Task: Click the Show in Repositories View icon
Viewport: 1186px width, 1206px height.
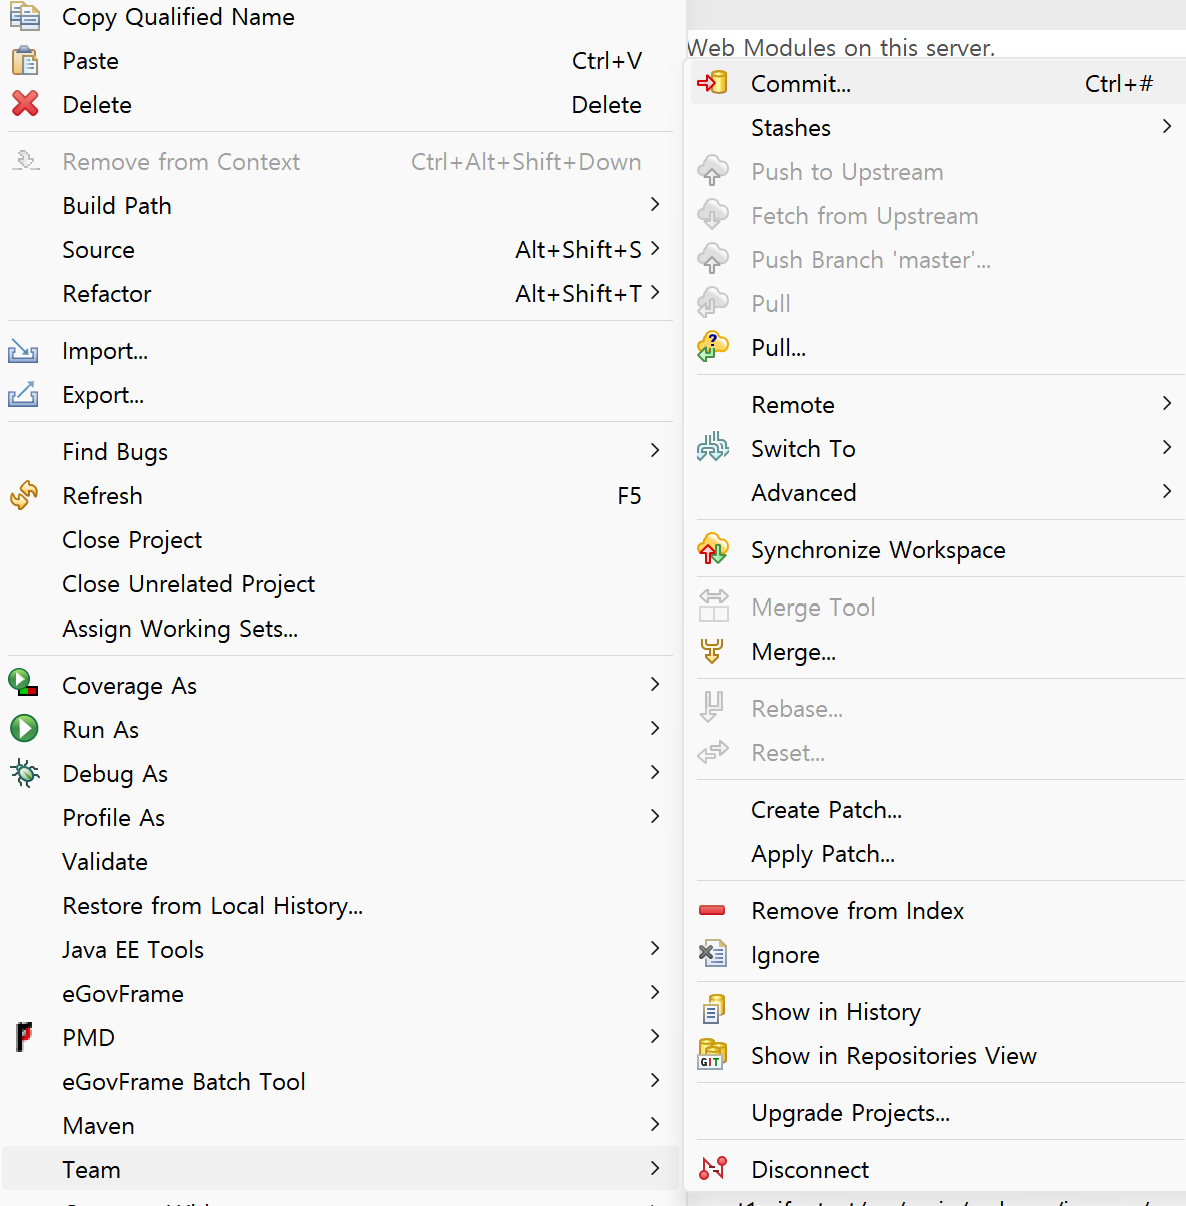Action: pos(712,1055)
